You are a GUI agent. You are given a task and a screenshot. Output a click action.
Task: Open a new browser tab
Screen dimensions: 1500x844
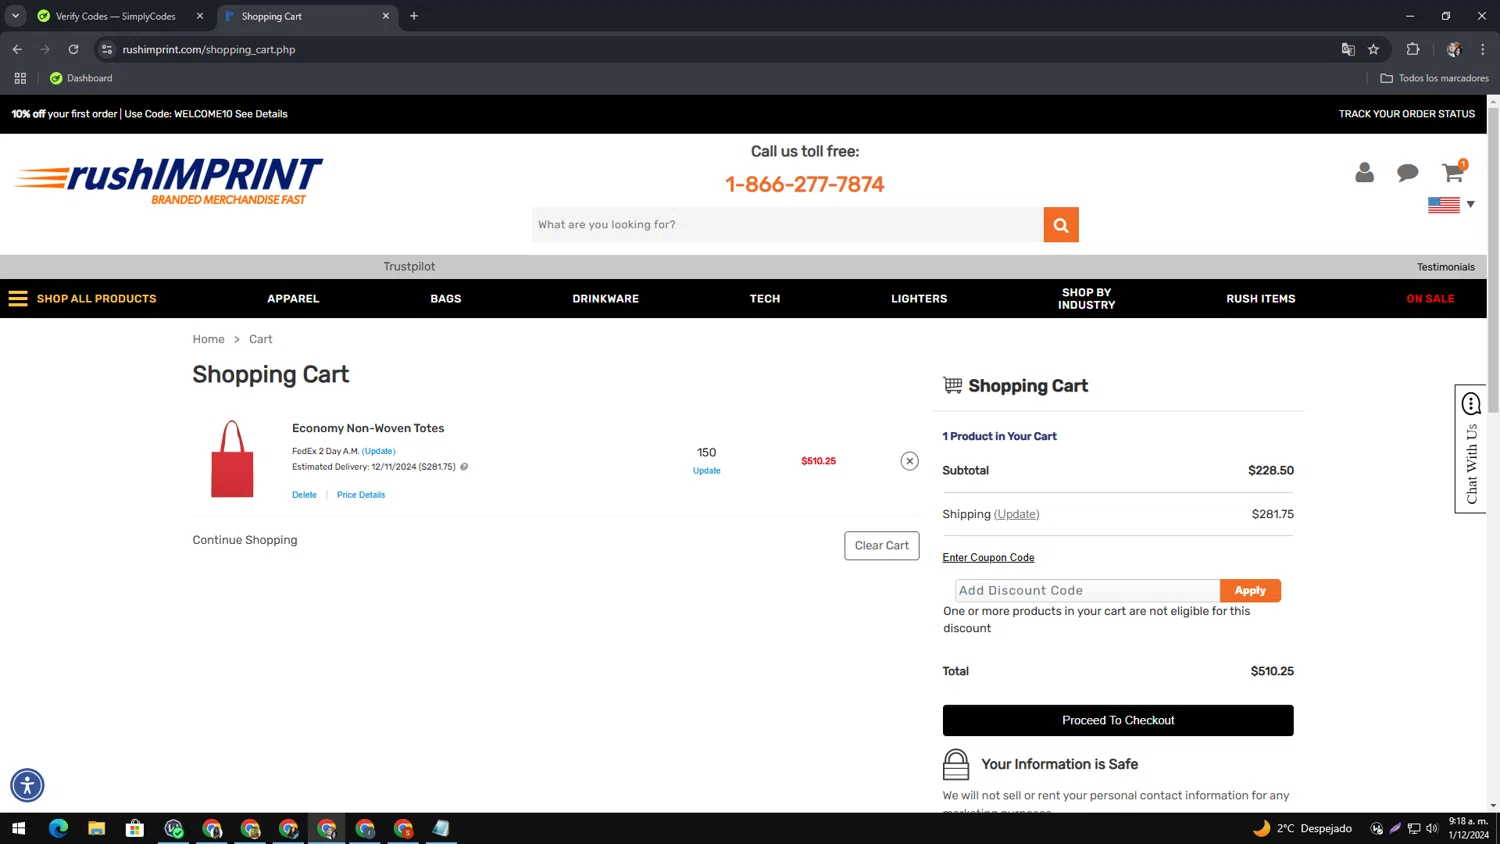pos(414,16)
